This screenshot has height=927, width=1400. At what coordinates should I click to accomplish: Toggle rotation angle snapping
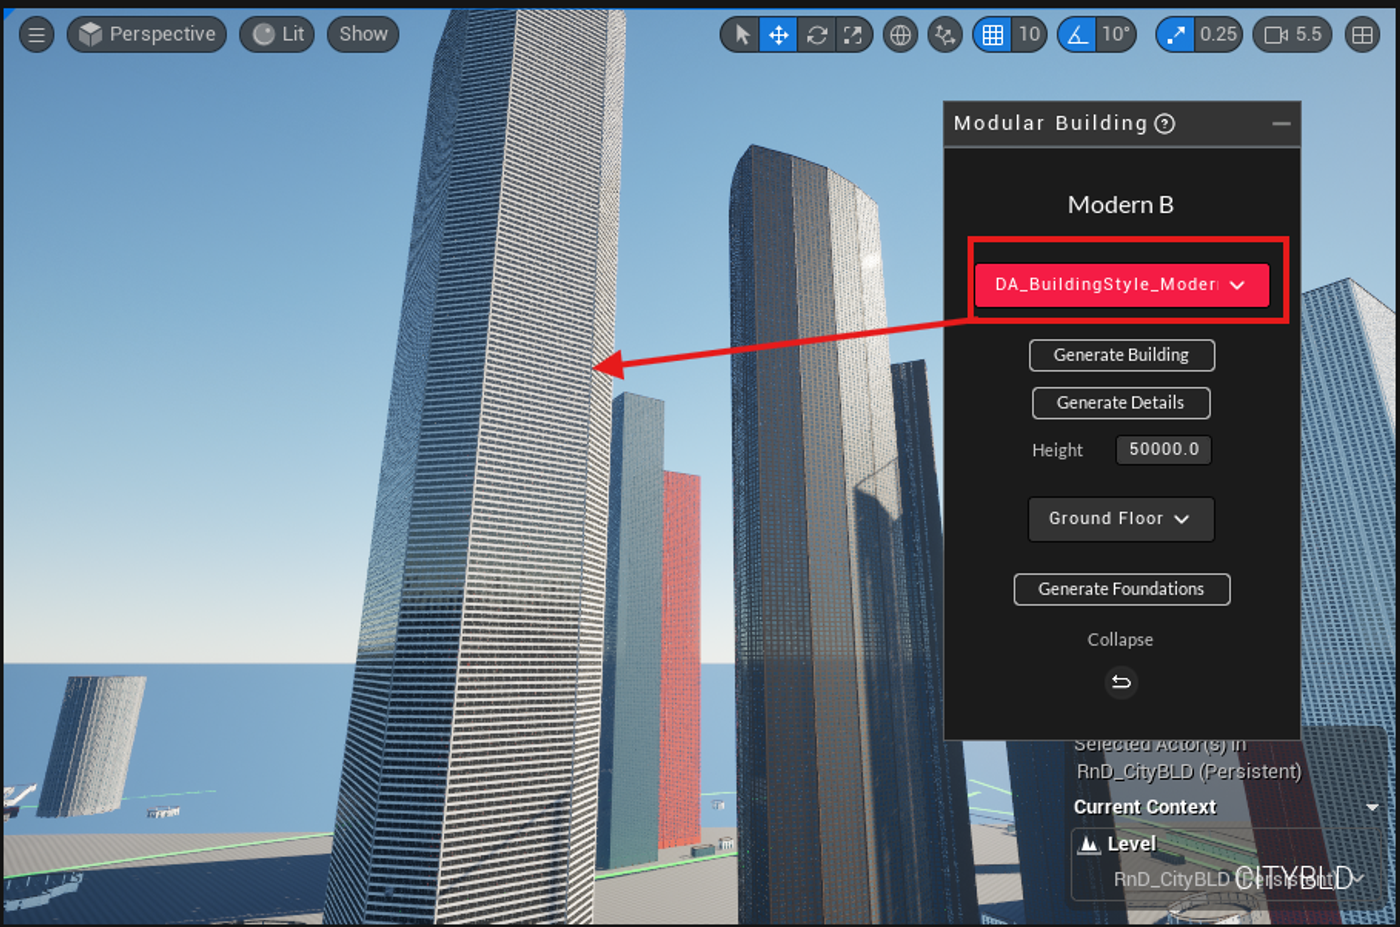click(x=1077, y=35)
